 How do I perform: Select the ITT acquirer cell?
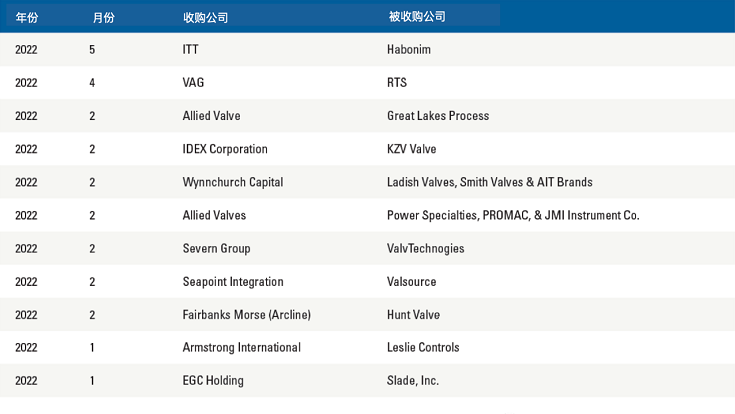[x=190, y=49]
